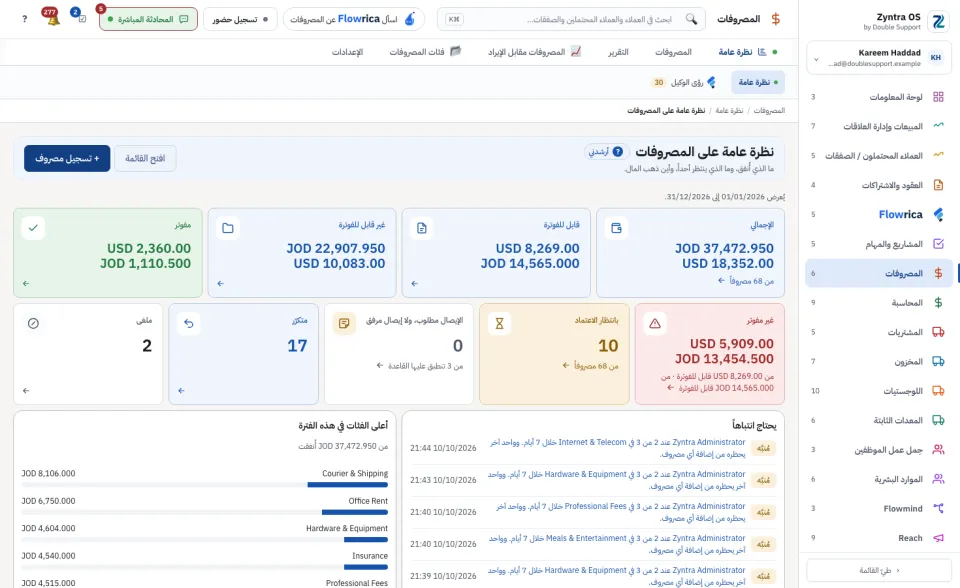This screenshot has width=960, height=588.
Task: Click اسأل Flowrica عن المصروفات button
Action: click(353, 19)
